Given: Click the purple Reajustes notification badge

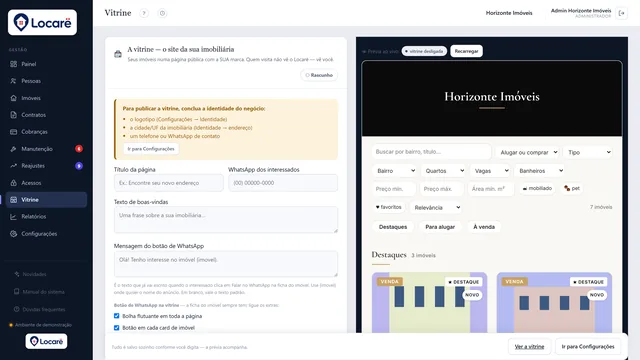Looking at the screenshot, I should coord(79,166).
